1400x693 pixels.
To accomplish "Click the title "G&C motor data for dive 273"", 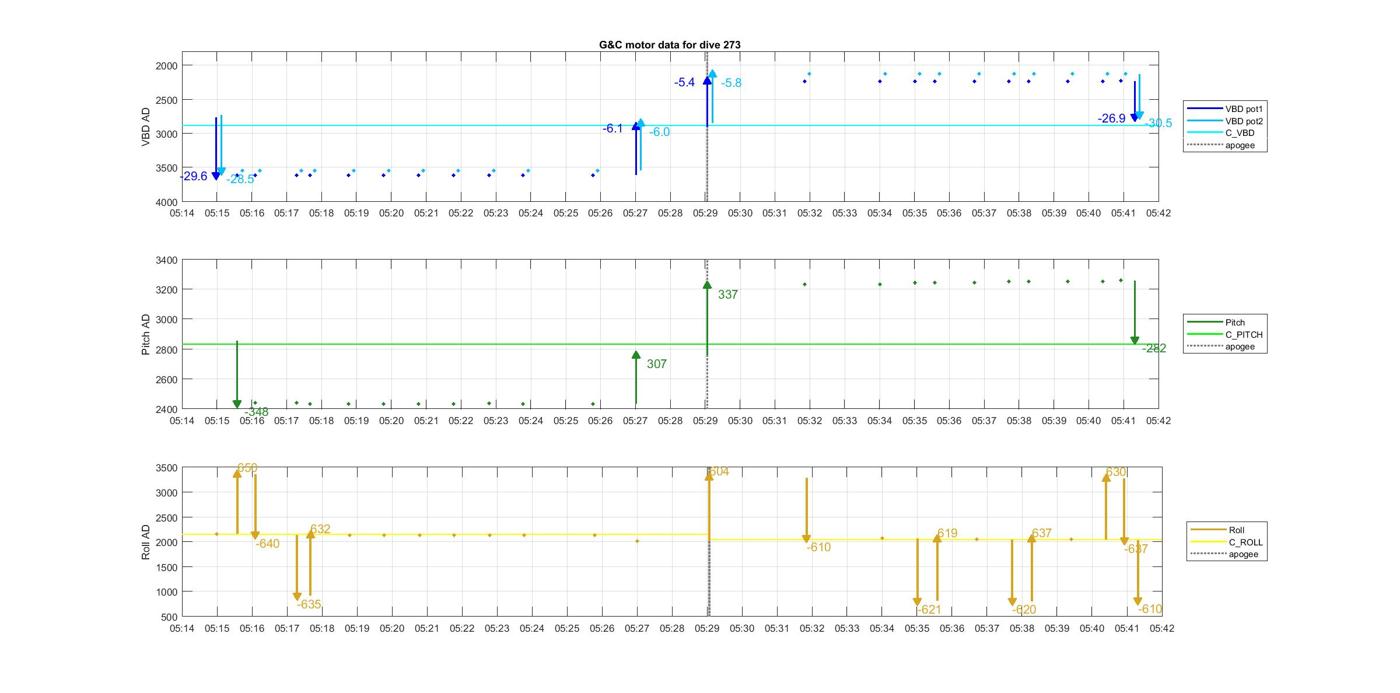I will point(669,45).
